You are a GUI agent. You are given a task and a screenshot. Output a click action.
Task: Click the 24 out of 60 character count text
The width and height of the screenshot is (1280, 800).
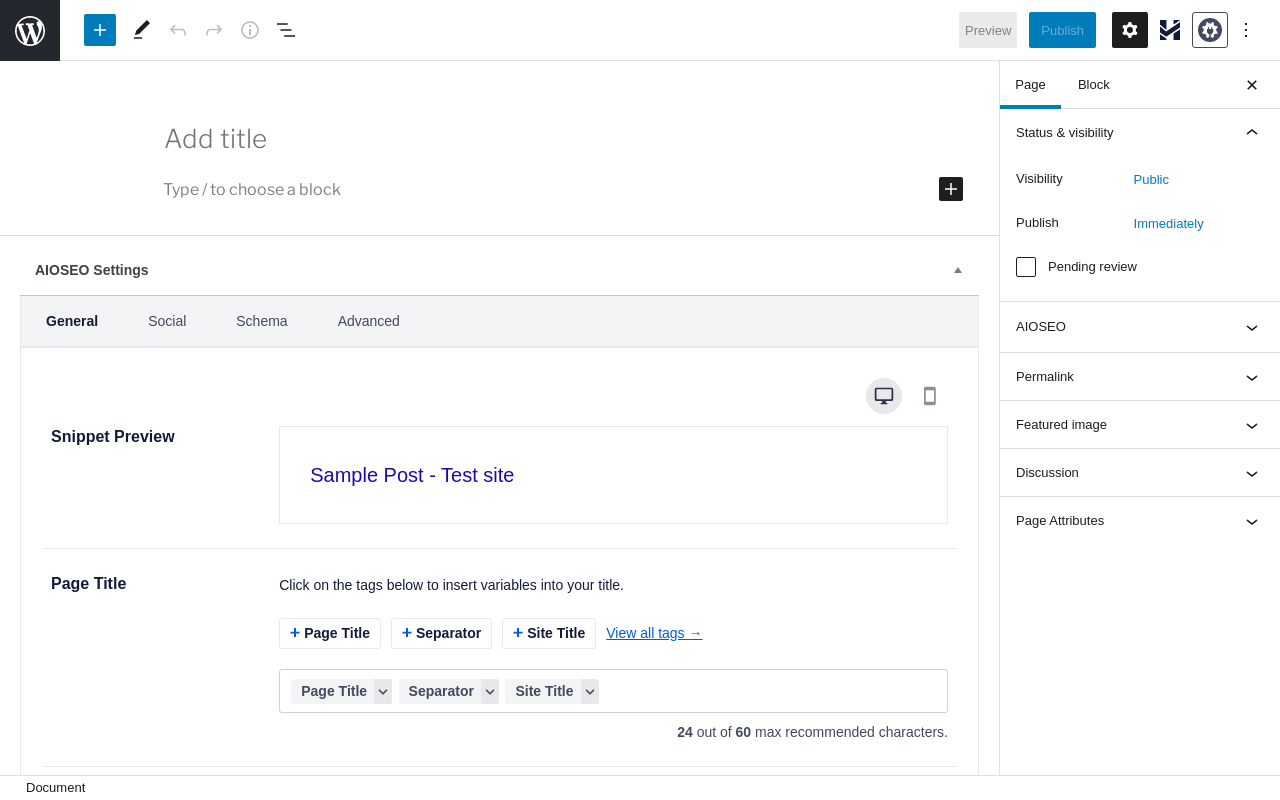812,732
